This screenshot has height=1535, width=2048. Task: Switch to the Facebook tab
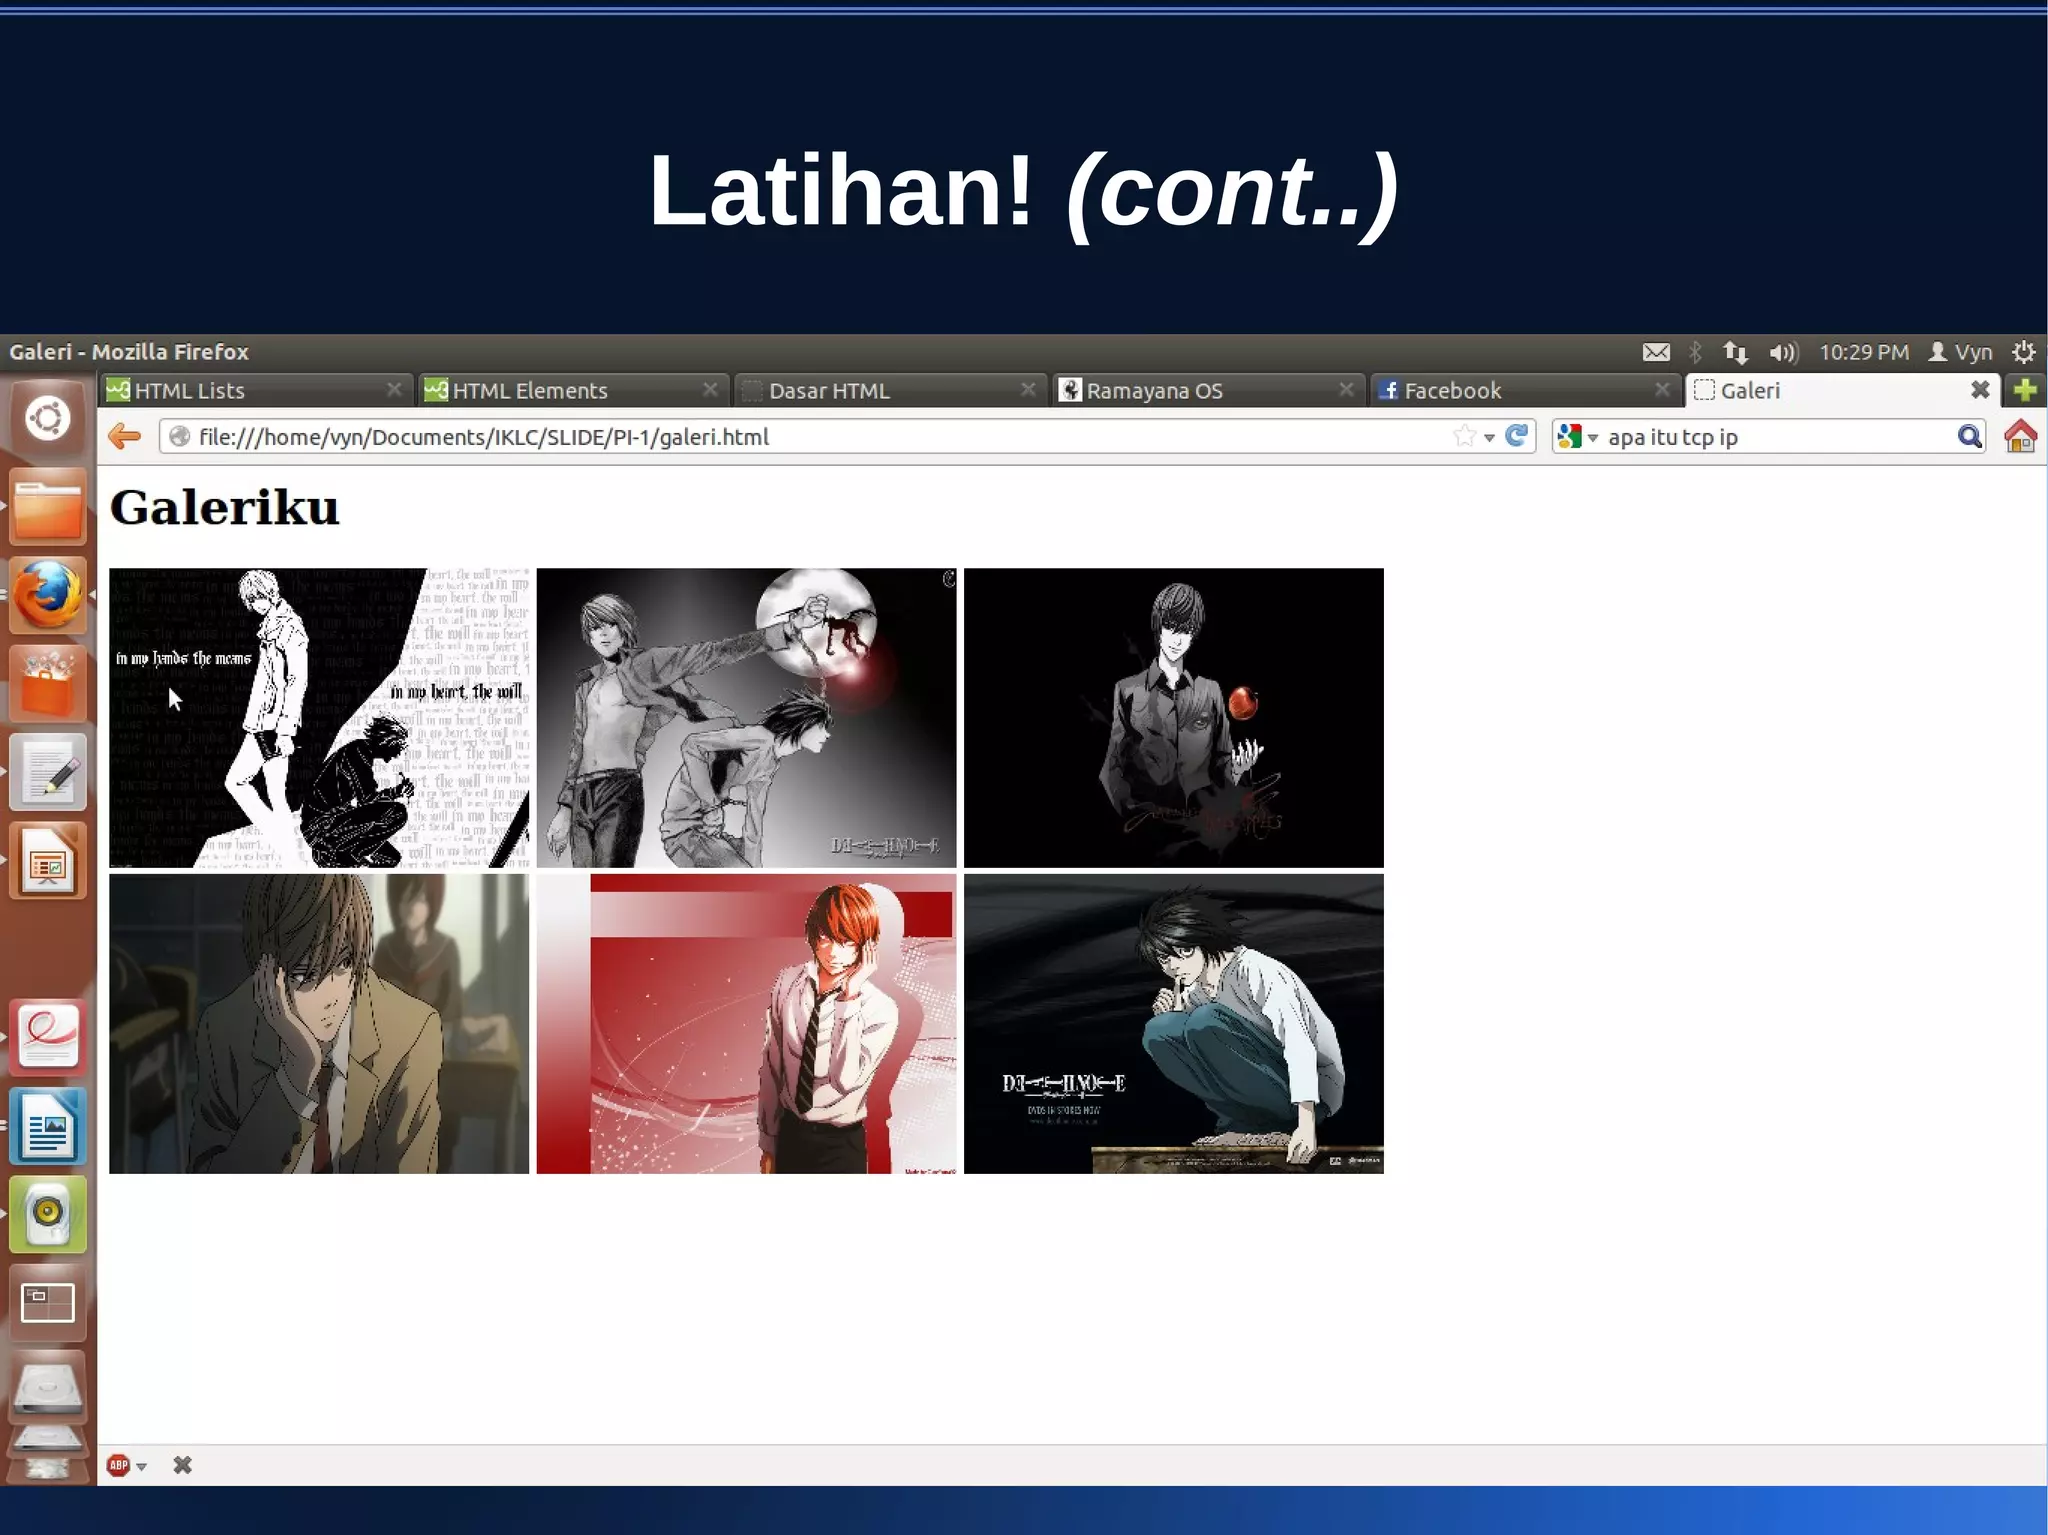(x=1526, y=390)
